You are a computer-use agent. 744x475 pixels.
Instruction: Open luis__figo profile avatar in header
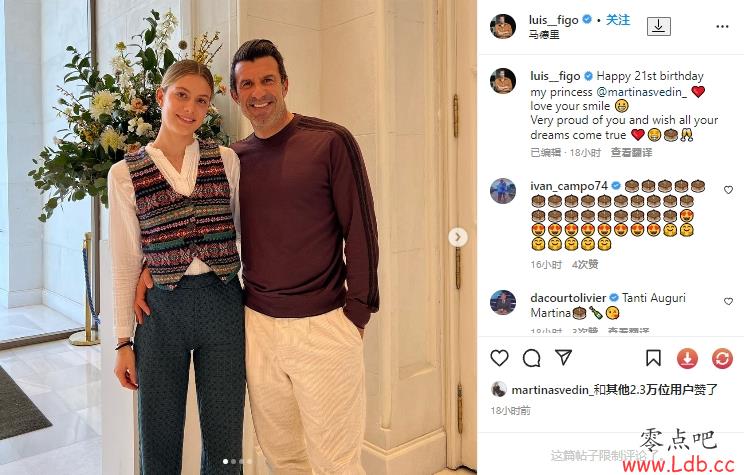[x=503, y=26]
